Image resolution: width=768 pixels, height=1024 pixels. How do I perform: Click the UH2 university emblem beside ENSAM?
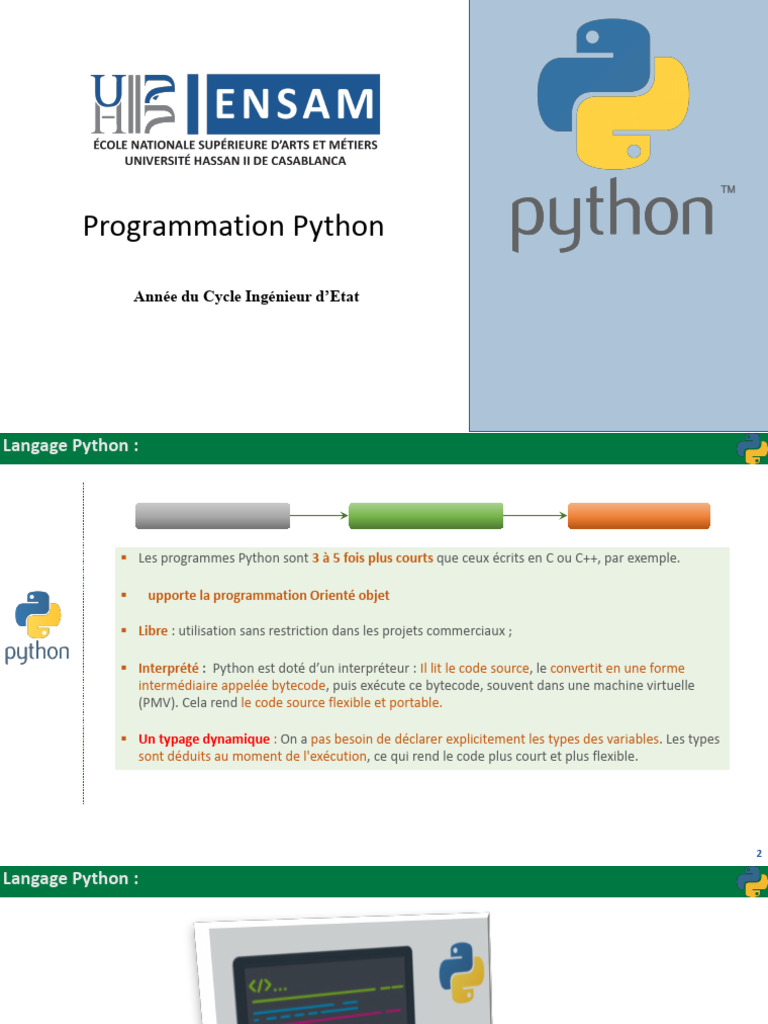(133, 104)
